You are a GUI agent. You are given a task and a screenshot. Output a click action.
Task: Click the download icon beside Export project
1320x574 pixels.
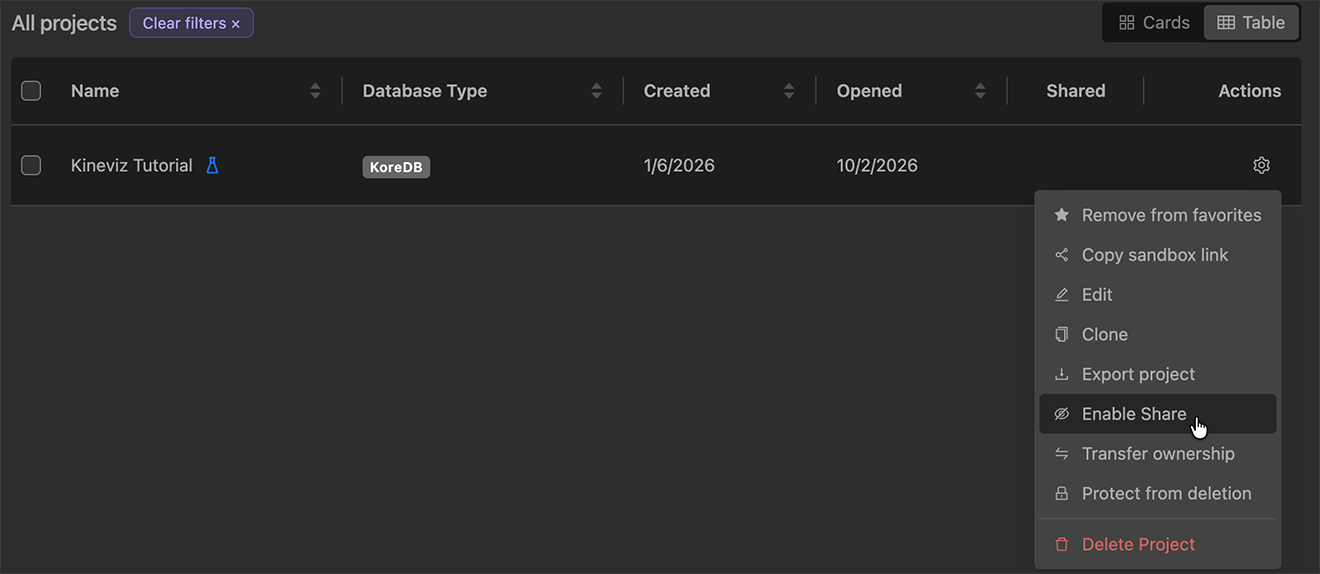[x=1062, y=374]
